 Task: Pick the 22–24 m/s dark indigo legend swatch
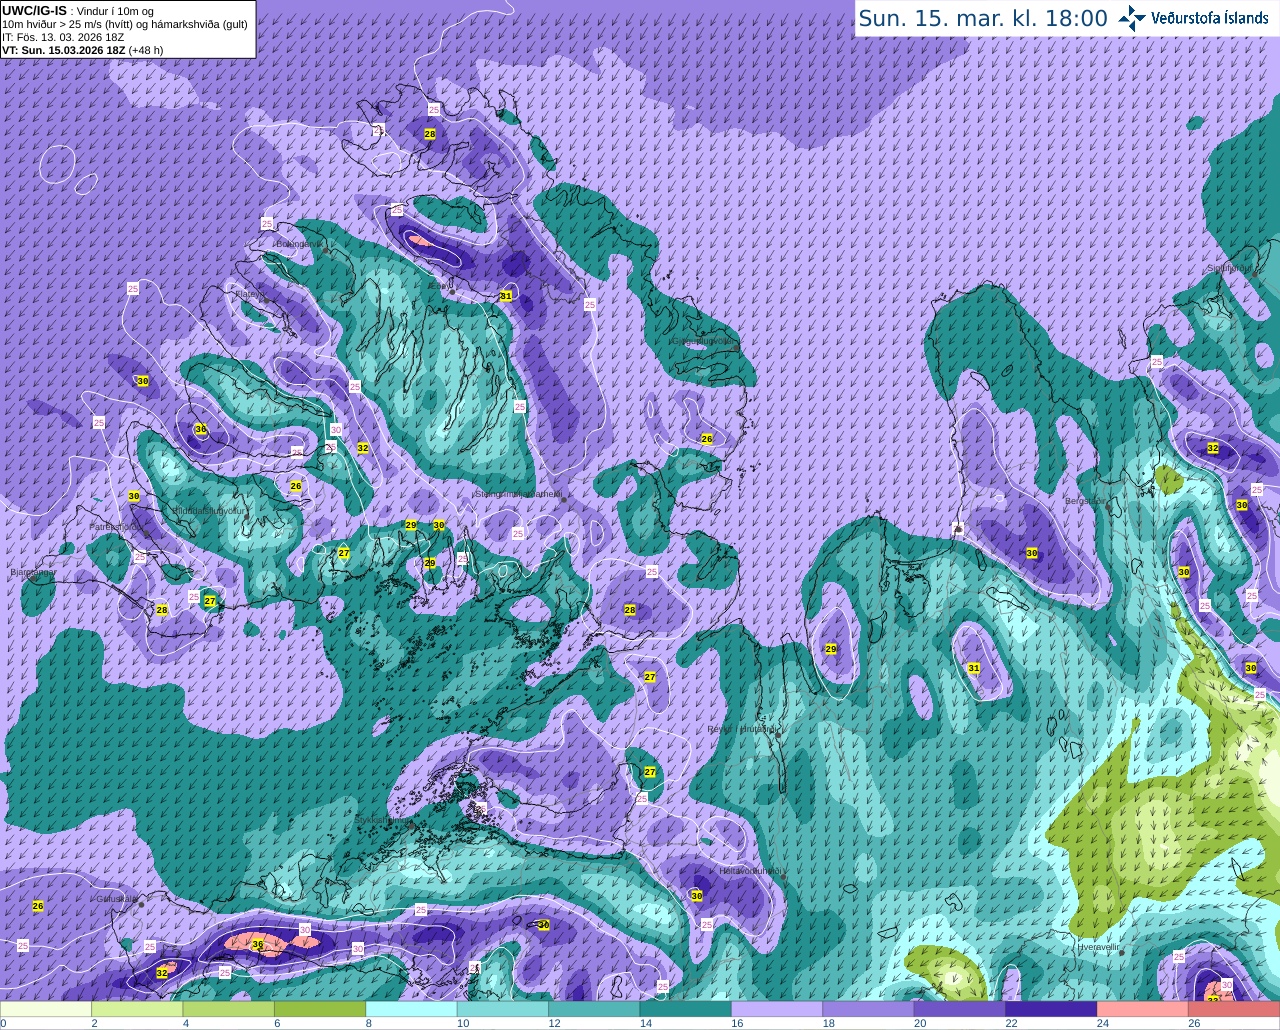1052,1009
